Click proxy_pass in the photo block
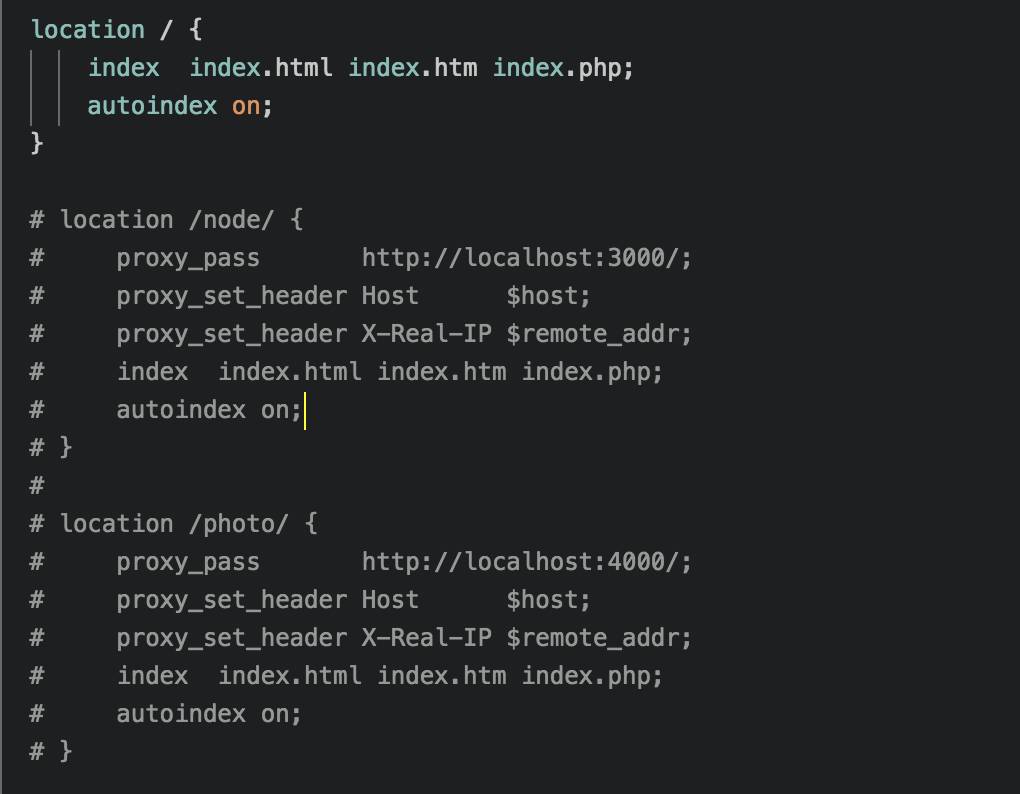This screenshot has height=794, width=1020. pos(188,561)
